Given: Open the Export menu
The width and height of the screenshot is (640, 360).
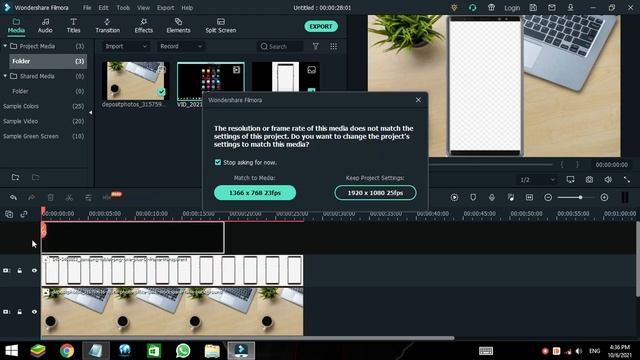Looking at the screenshot, I should click(165, 8).
